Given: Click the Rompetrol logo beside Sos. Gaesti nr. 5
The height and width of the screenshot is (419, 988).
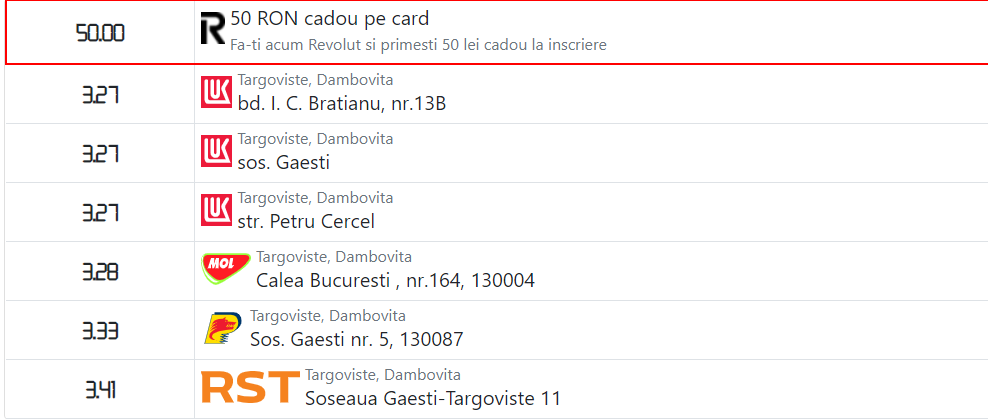Looking at the screenshot, I should pos(223,328).
